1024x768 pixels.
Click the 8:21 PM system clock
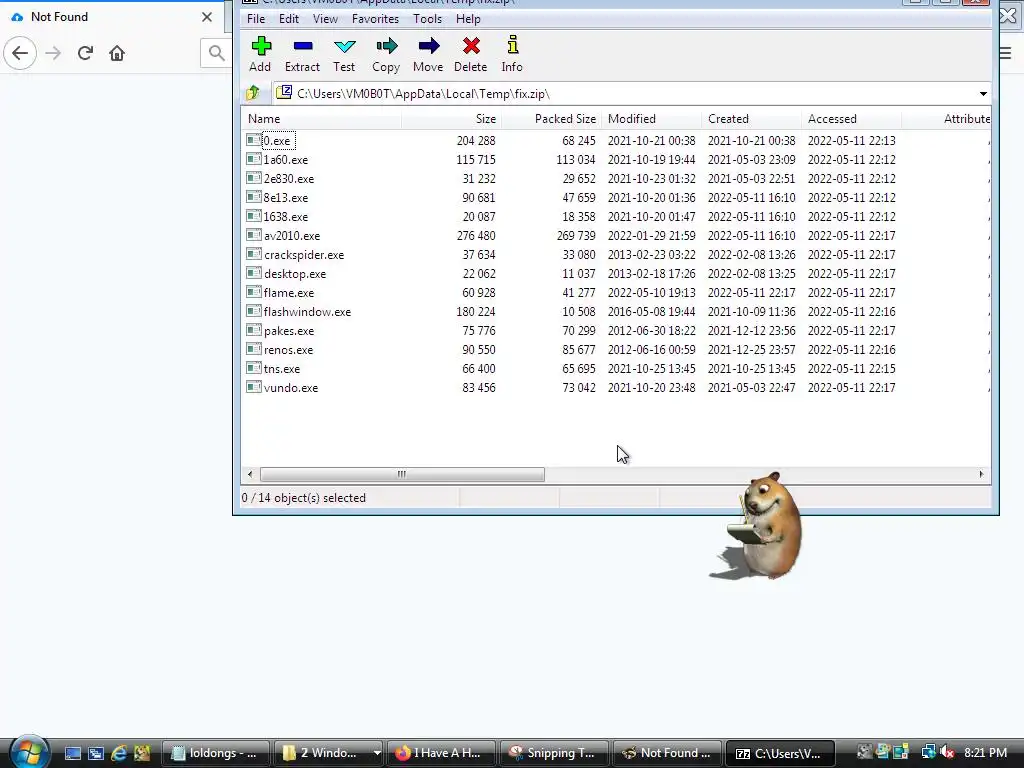coord(985,752)
